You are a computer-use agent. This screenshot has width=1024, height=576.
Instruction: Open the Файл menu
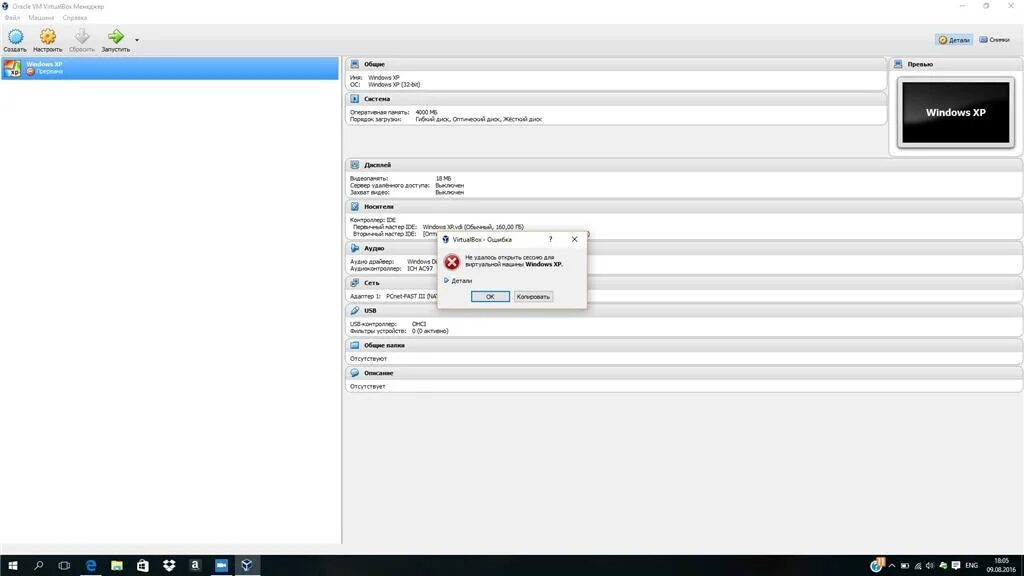tap(12, 18)
